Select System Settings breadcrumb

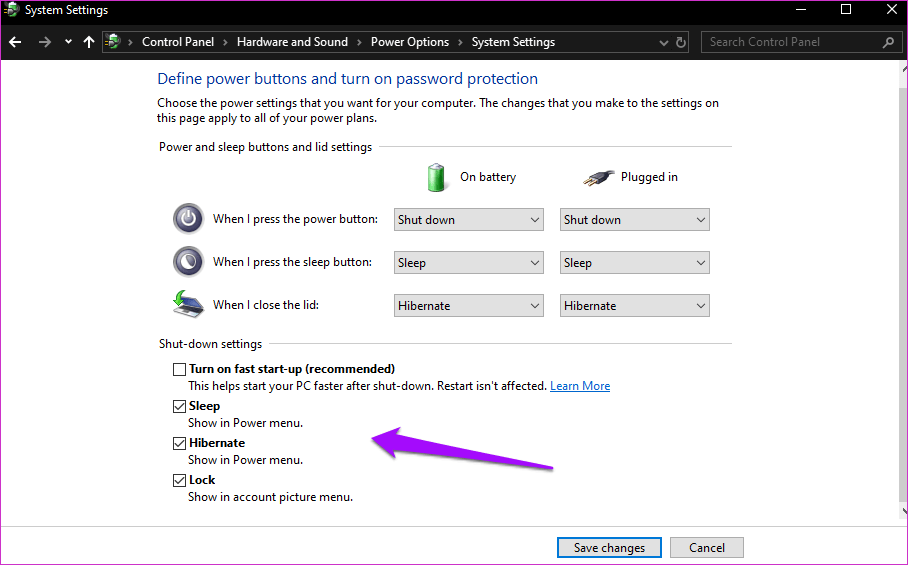point(513,42)
